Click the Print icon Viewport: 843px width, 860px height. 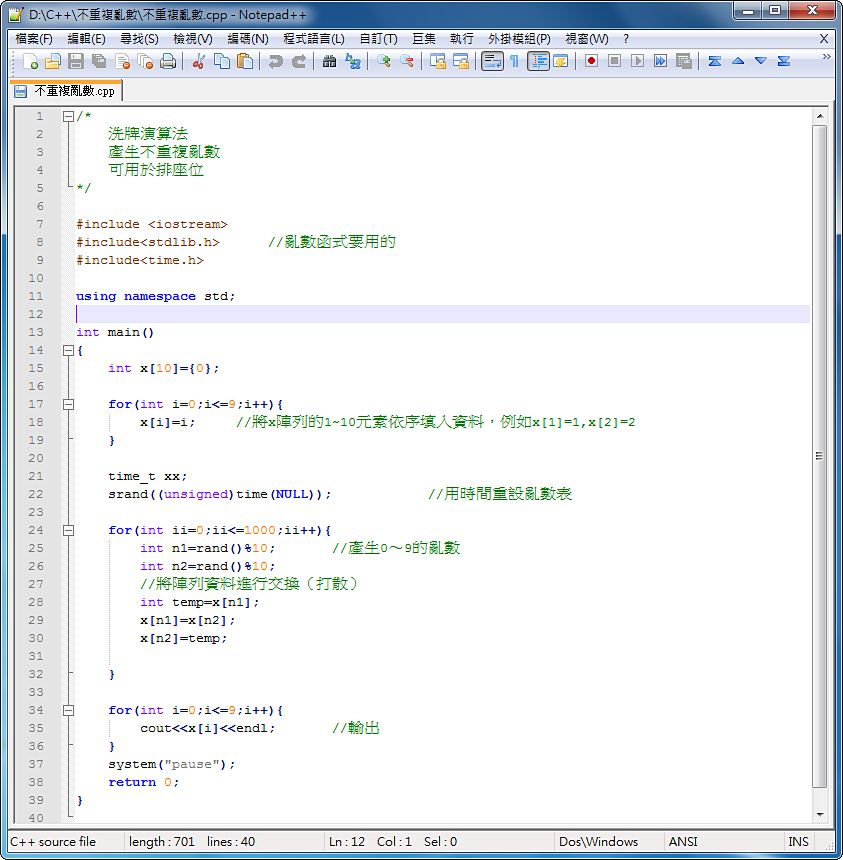pos(168,61)
